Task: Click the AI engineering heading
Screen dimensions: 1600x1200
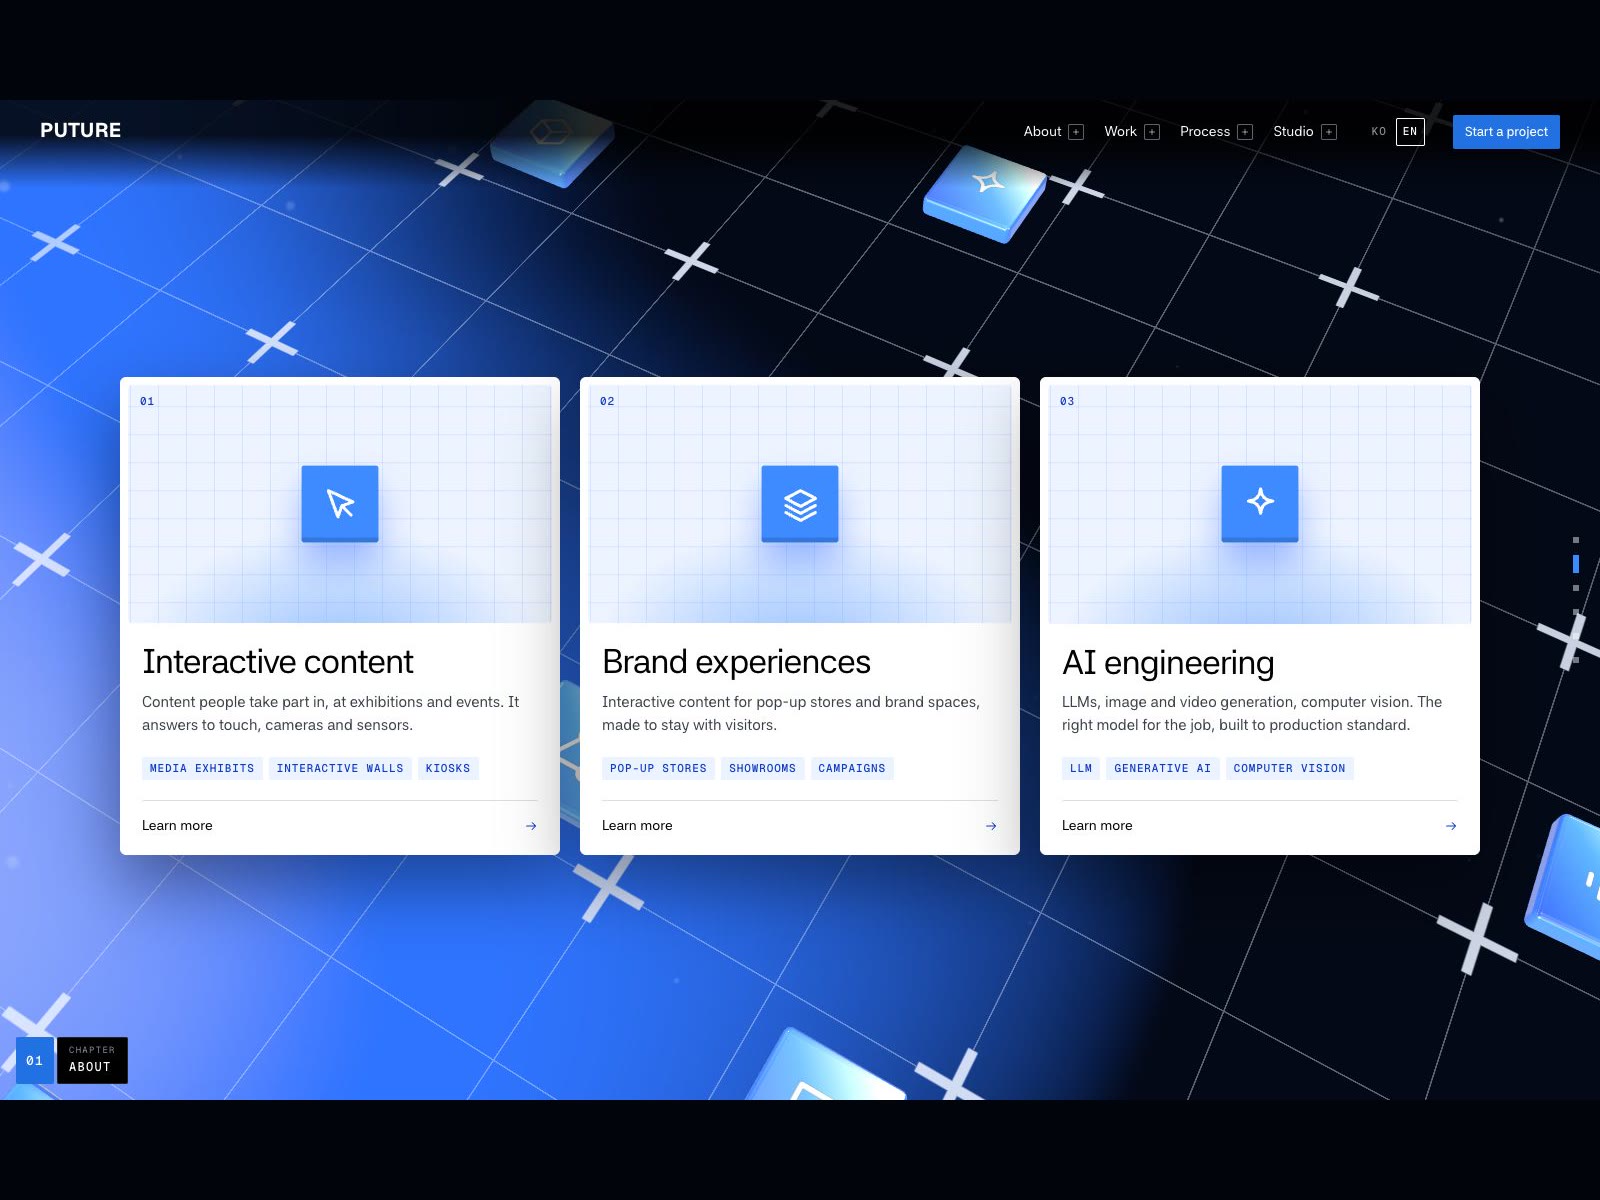Action: click(x=1168, y=663)
